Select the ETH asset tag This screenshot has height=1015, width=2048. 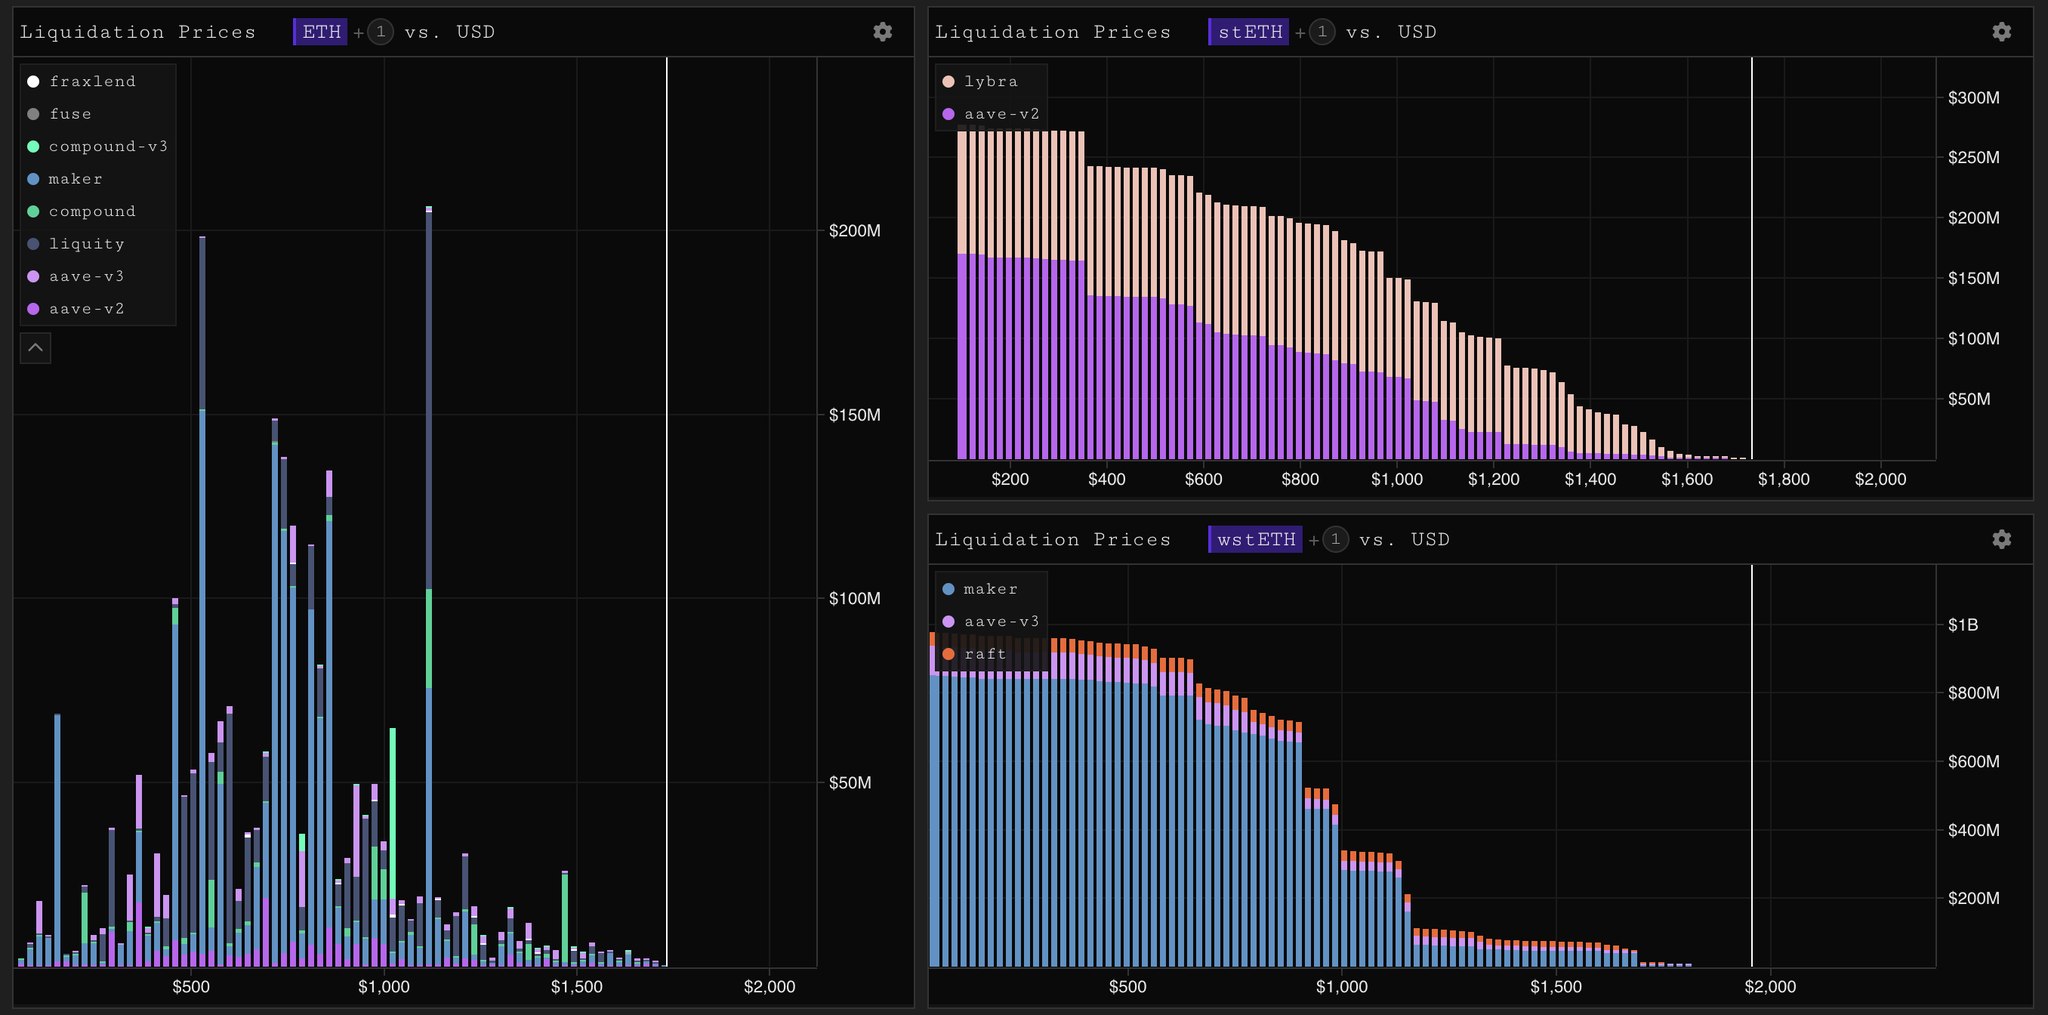(320, 32)
